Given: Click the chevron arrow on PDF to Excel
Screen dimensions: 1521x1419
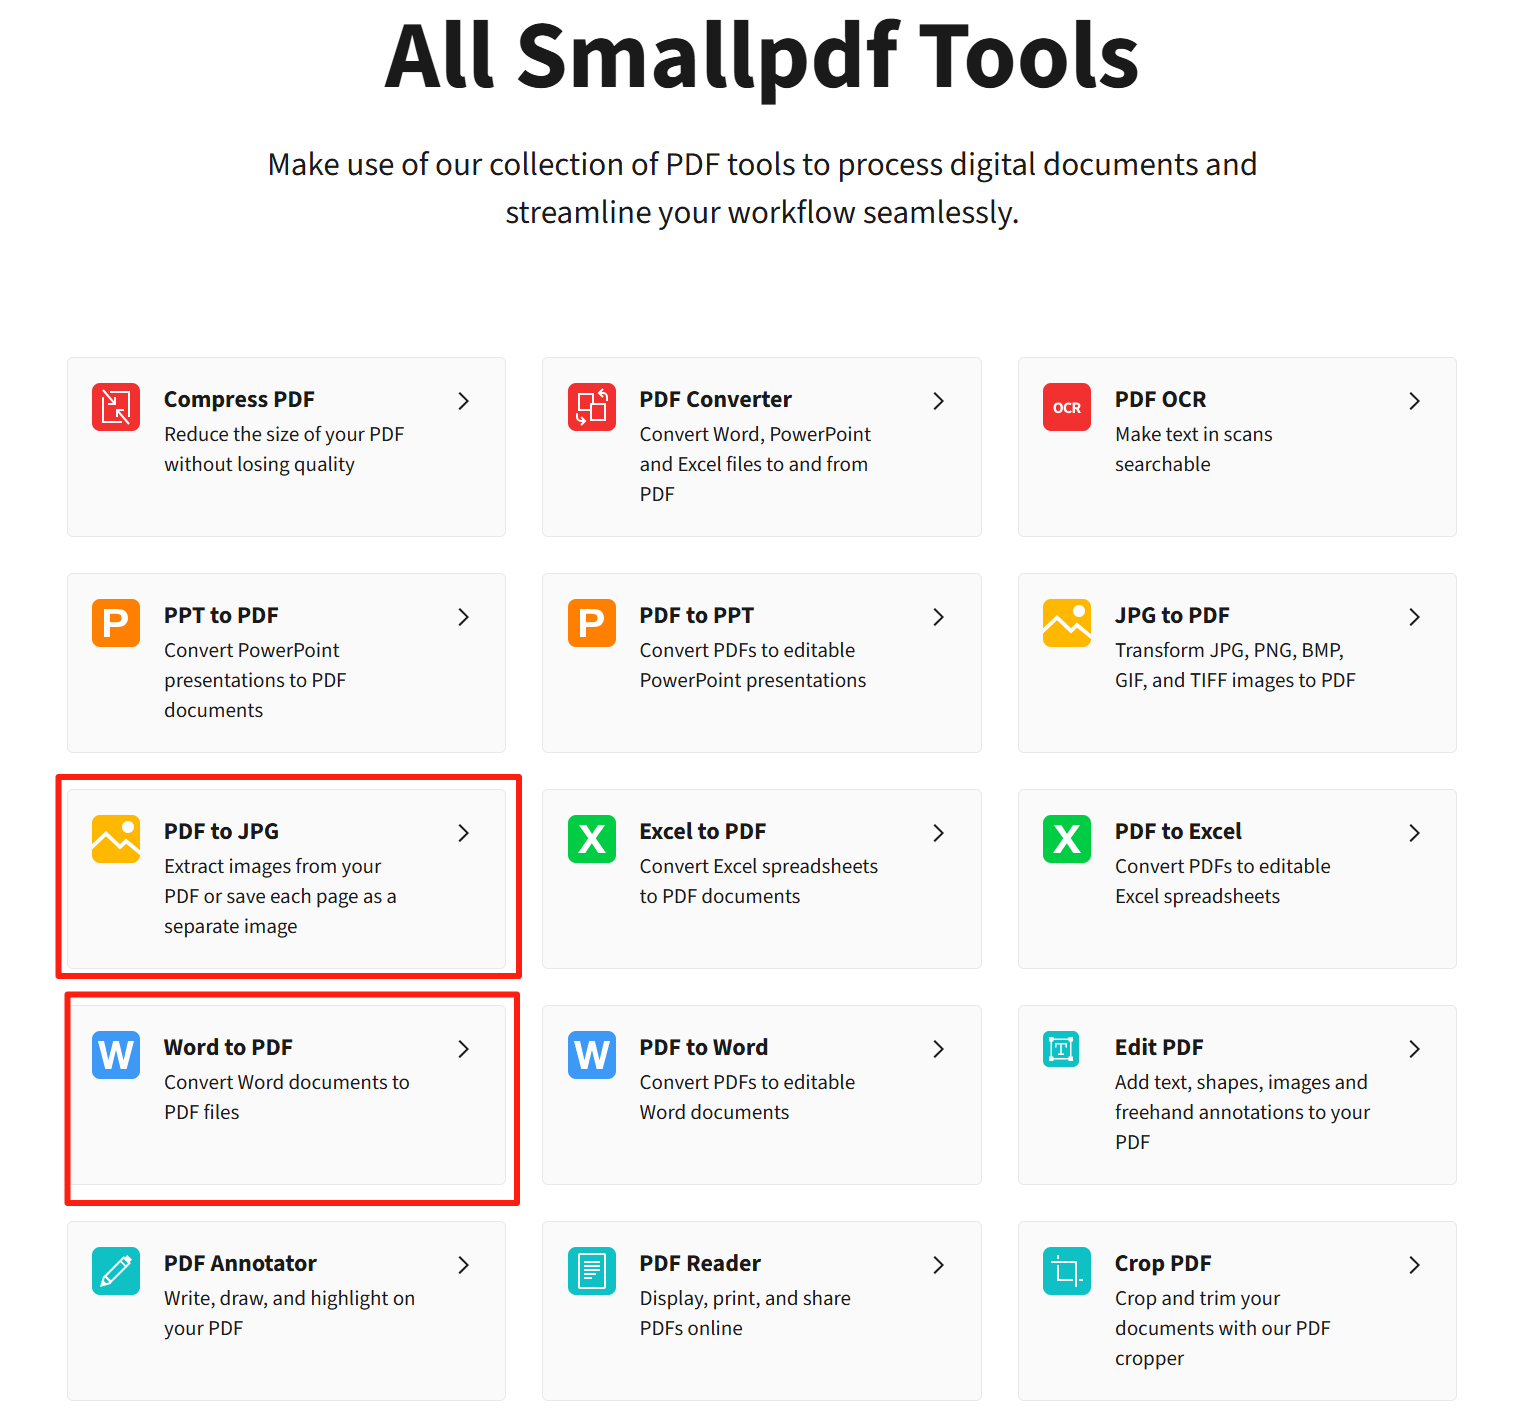Looking at the screenshot, I should [x=1414, y=833].
